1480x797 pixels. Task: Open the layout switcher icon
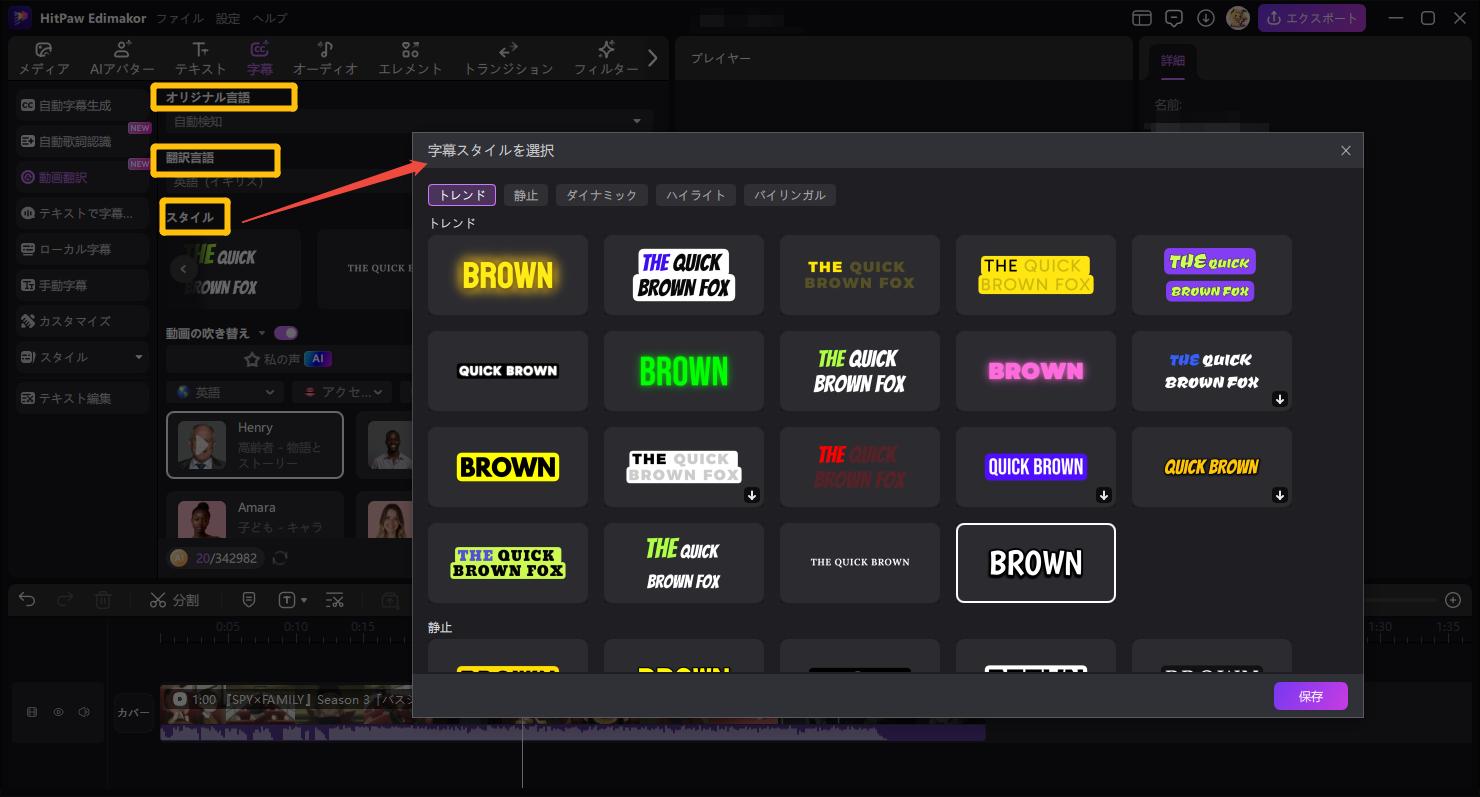[1142, 18]
